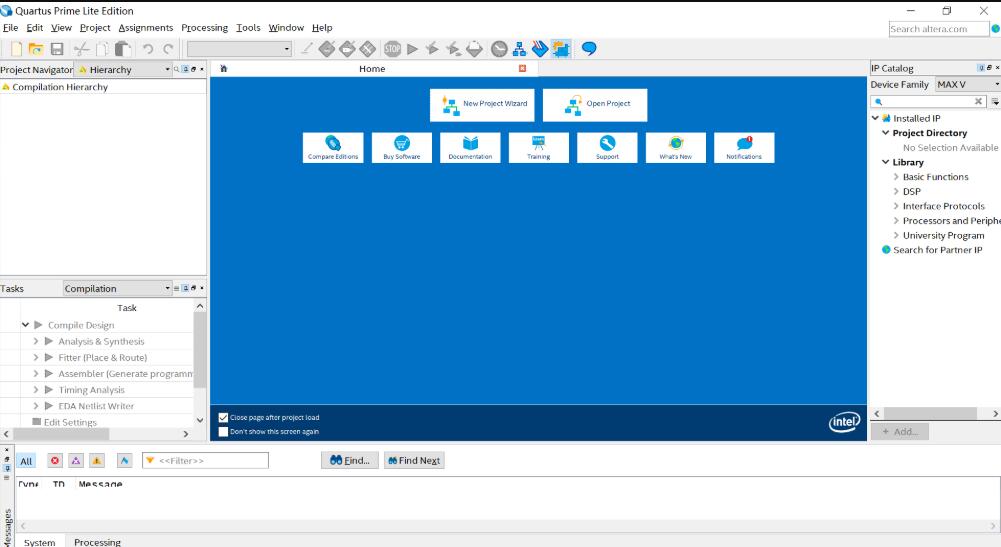Click the Open file folder icon
This screenshot has height=547, width=1001.
(x=36, y=49)
